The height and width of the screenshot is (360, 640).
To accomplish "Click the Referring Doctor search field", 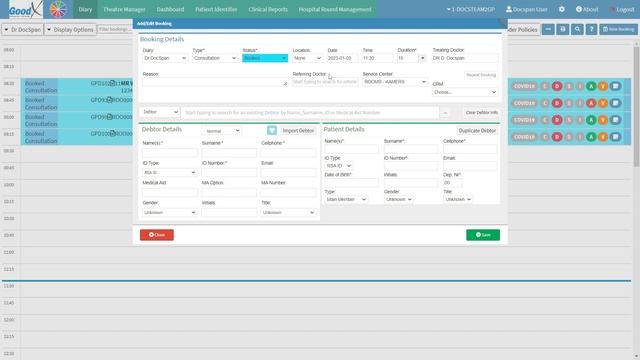I will [325, 82].
